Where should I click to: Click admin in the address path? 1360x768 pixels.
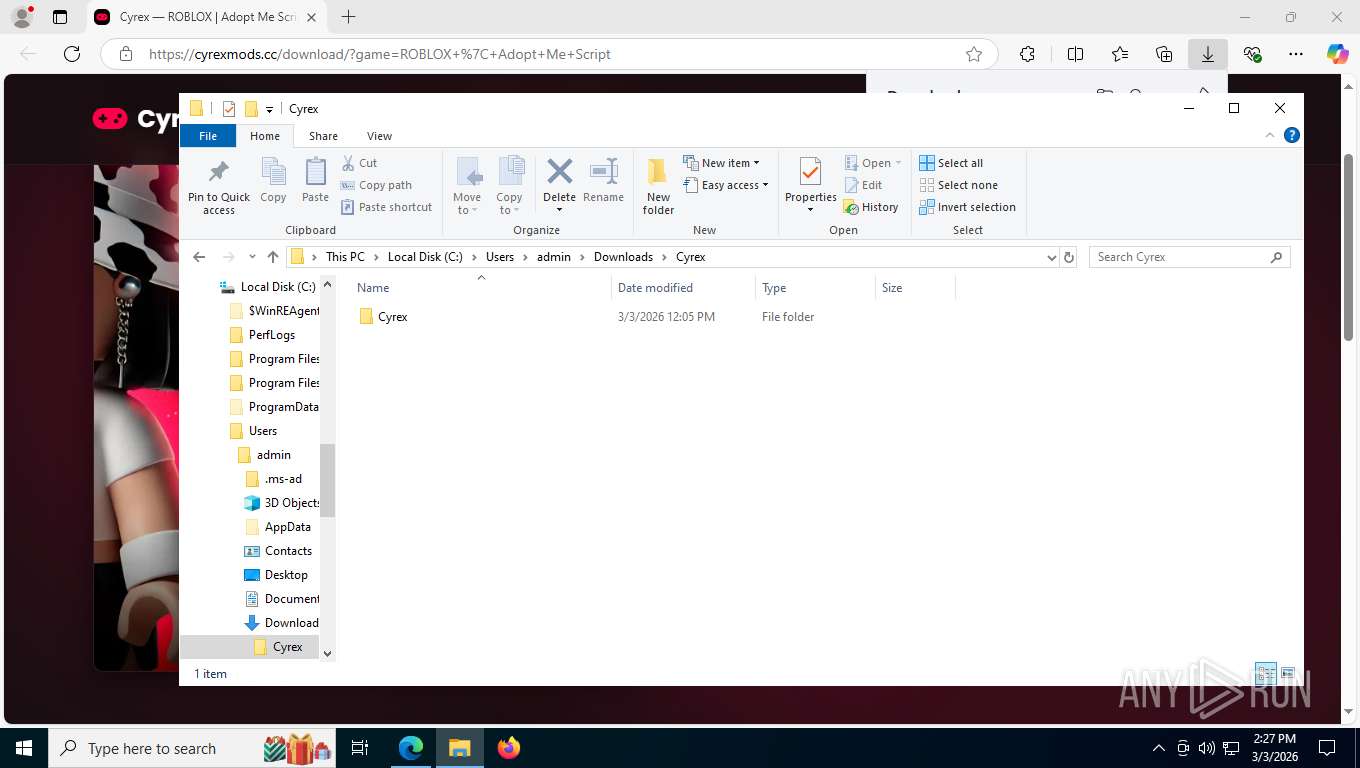pos(554,257)
